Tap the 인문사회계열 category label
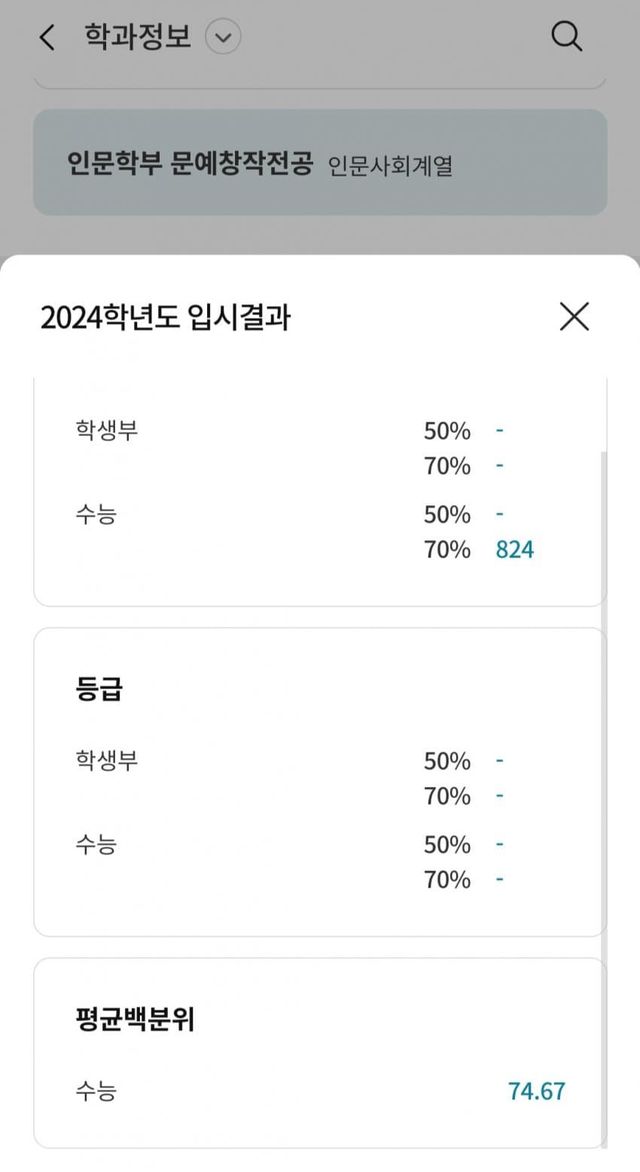The height and width of the screenshot is (1172, 640). [x=390, y=165]
